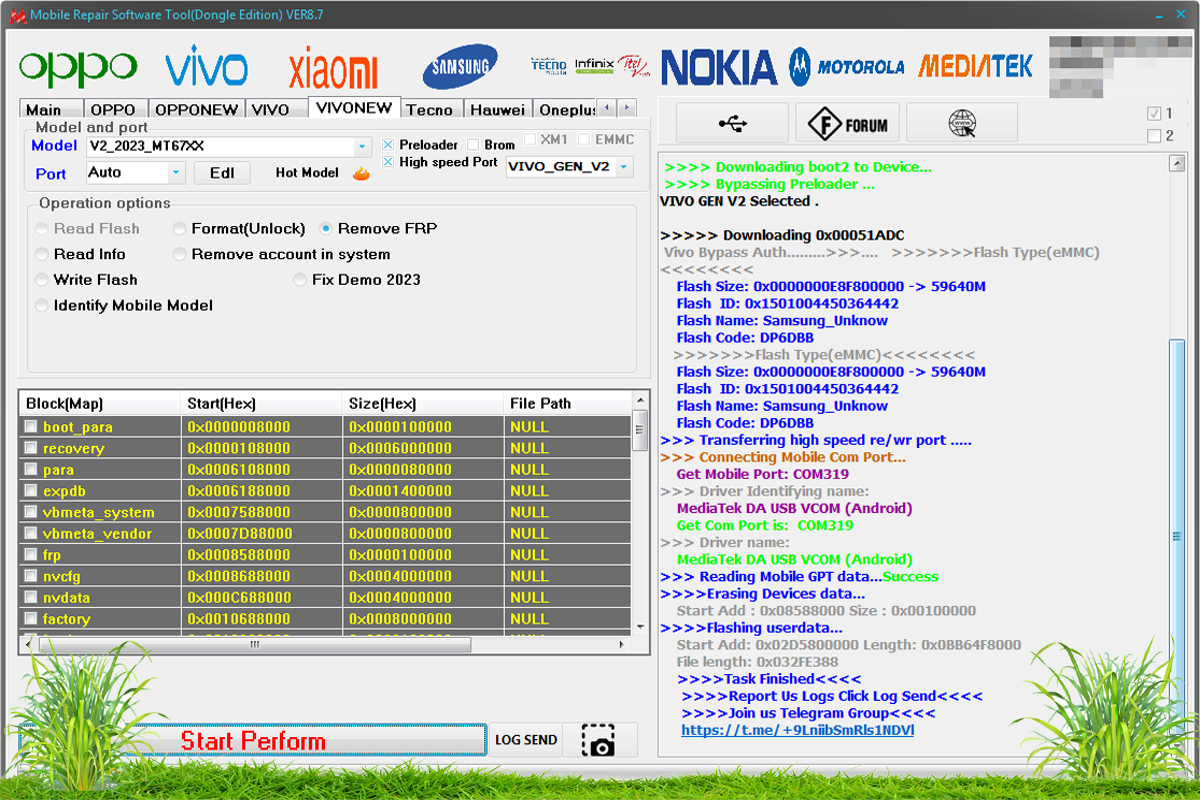Check the recovery partition checkbox

[31, 448]
